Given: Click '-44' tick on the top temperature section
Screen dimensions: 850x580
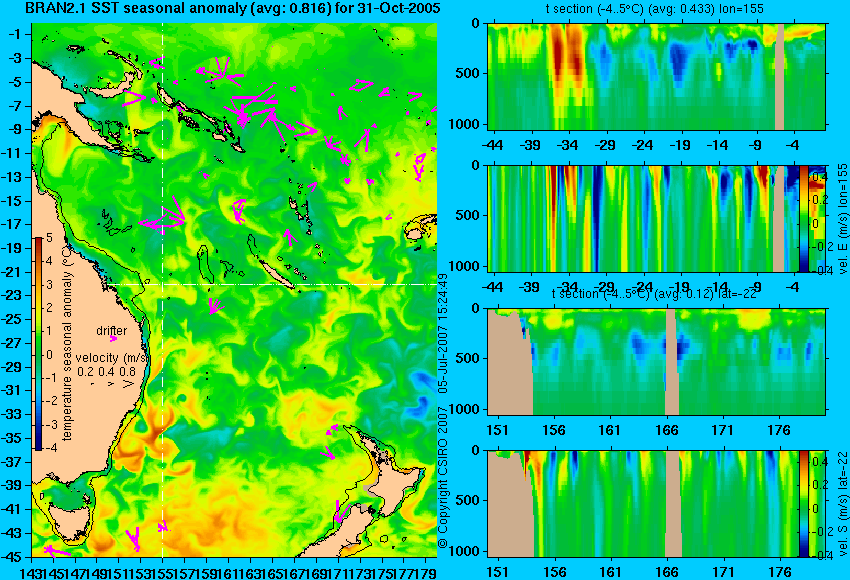Looking at the screenshot, I should [x=492, y=145].
